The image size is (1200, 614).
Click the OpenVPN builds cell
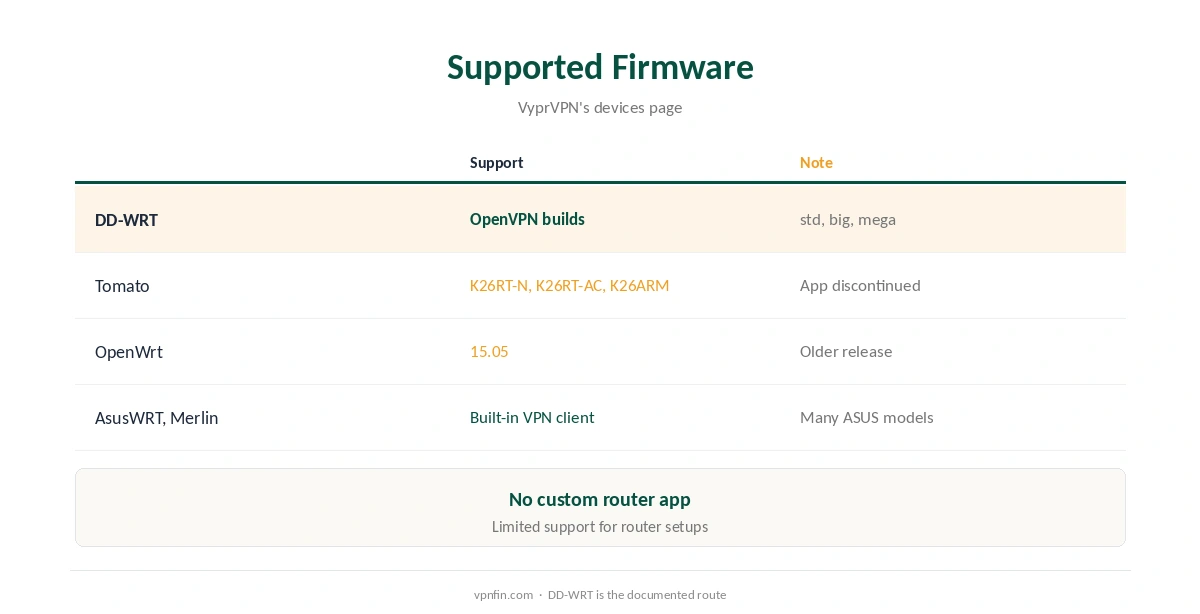click(527, 219)
